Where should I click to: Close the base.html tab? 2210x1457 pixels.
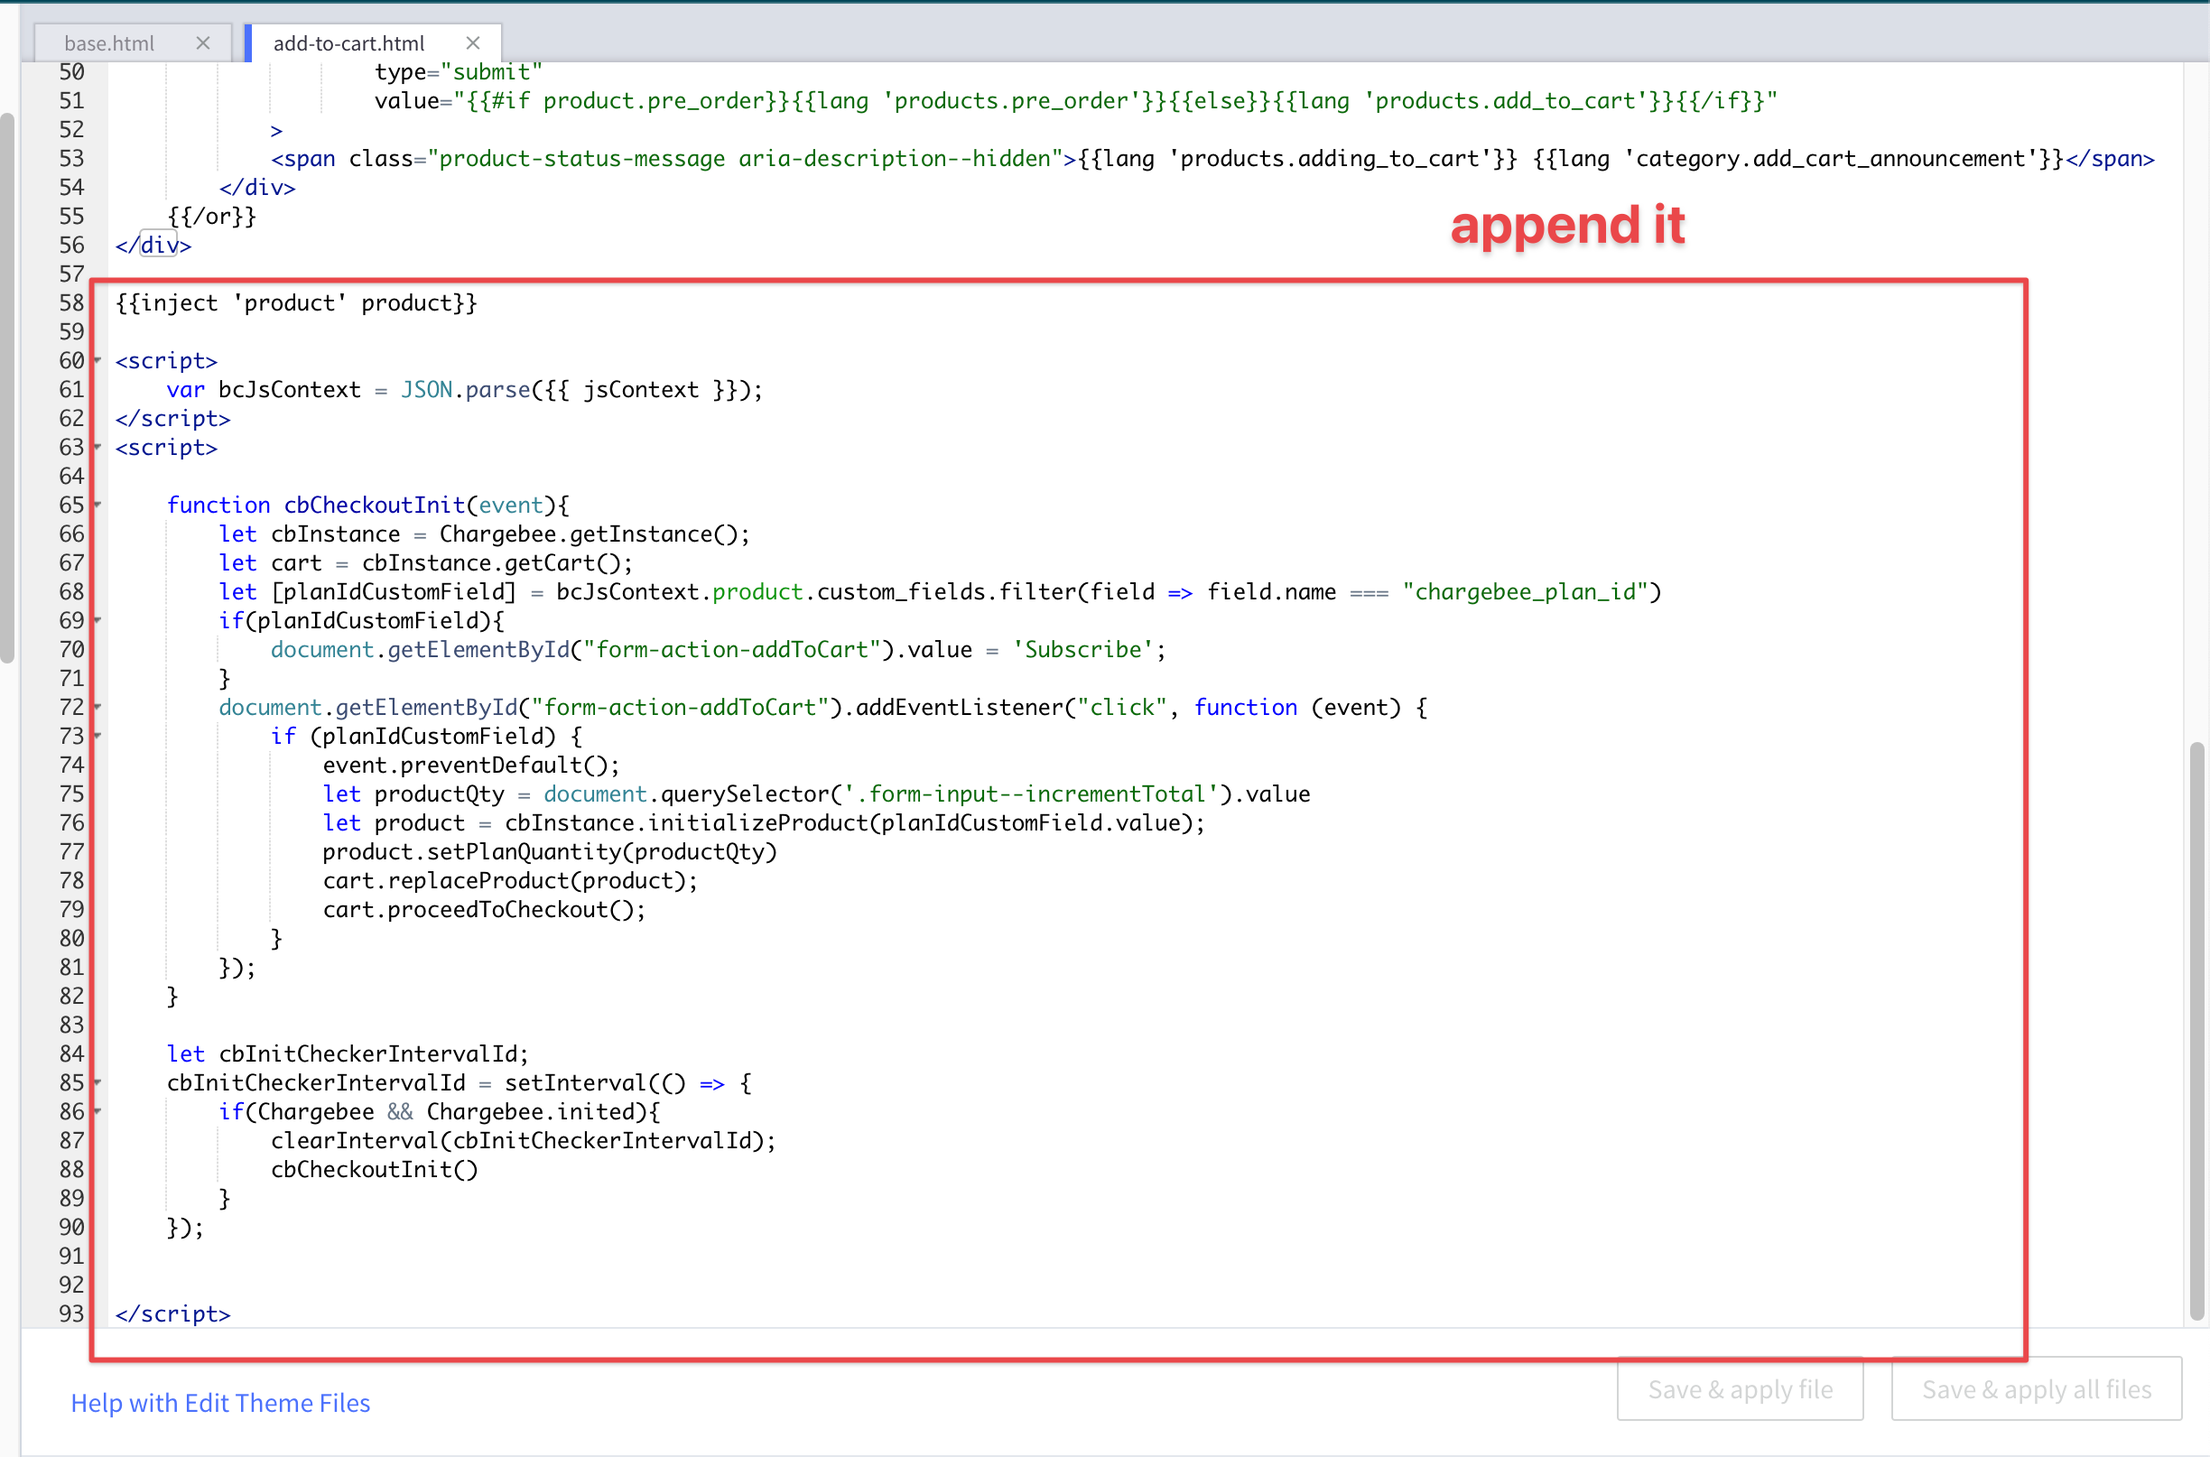pyautogui.click(x=203, y=43)
